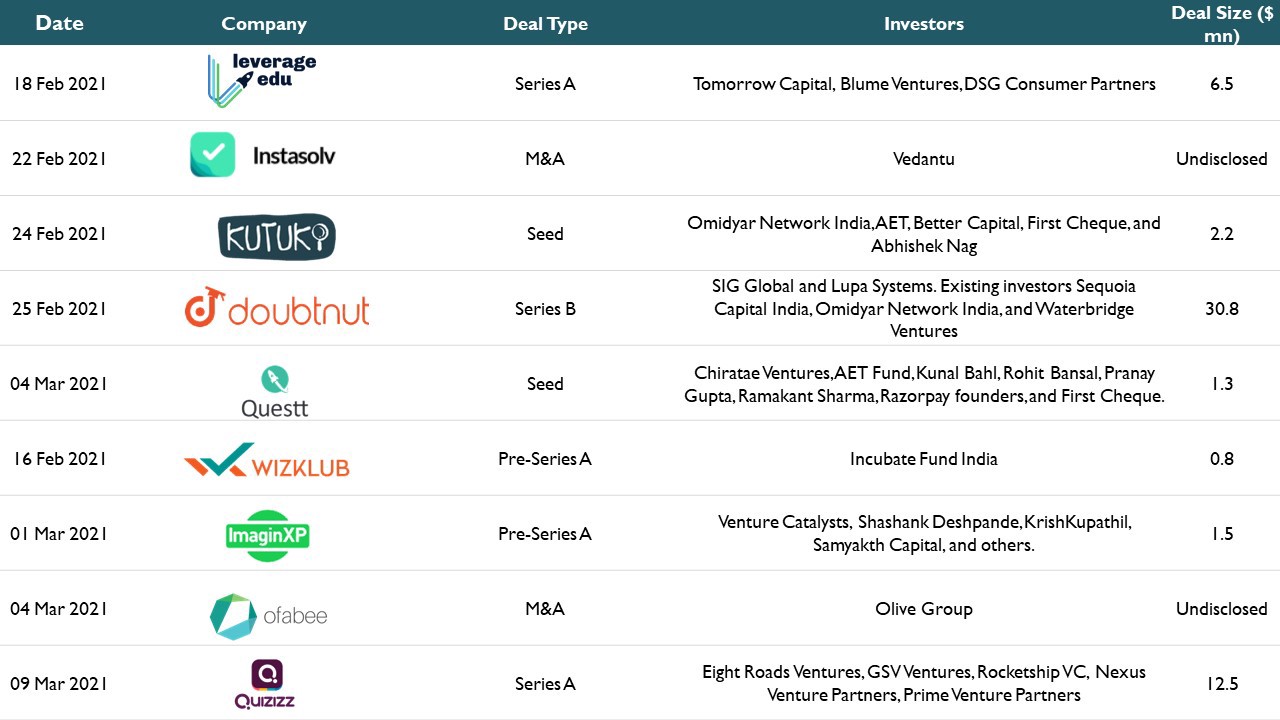Click the Company column header
The image size is (1280, 720).
point(264,24)
